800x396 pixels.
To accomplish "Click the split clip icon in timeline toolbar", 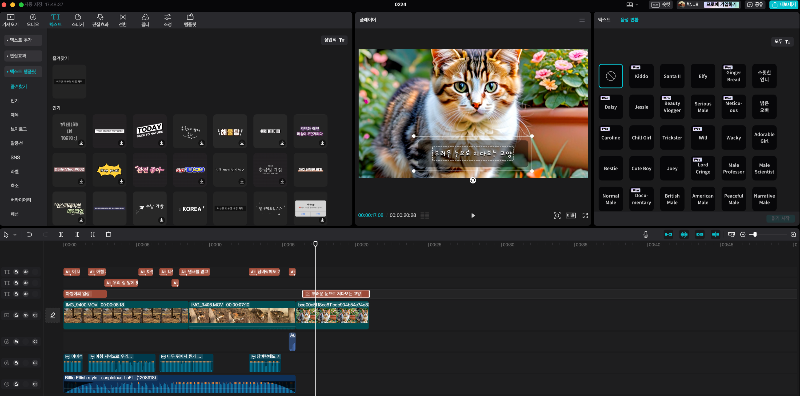I will (x=61, y=235).
